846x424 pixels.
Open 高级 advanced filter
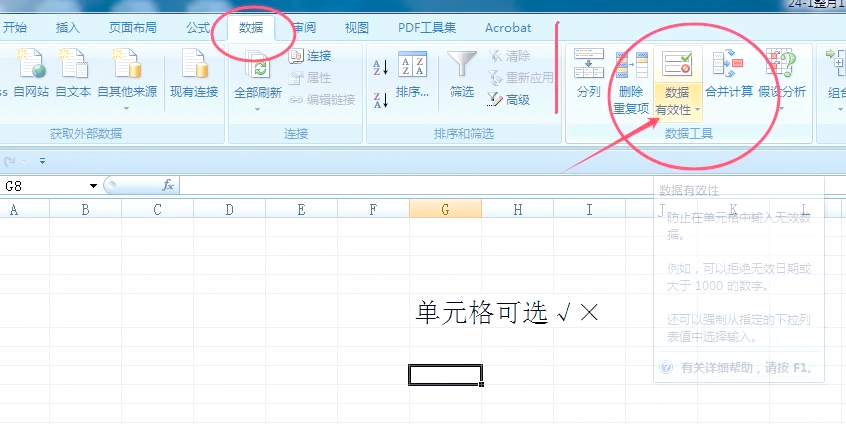pos(508,100)
